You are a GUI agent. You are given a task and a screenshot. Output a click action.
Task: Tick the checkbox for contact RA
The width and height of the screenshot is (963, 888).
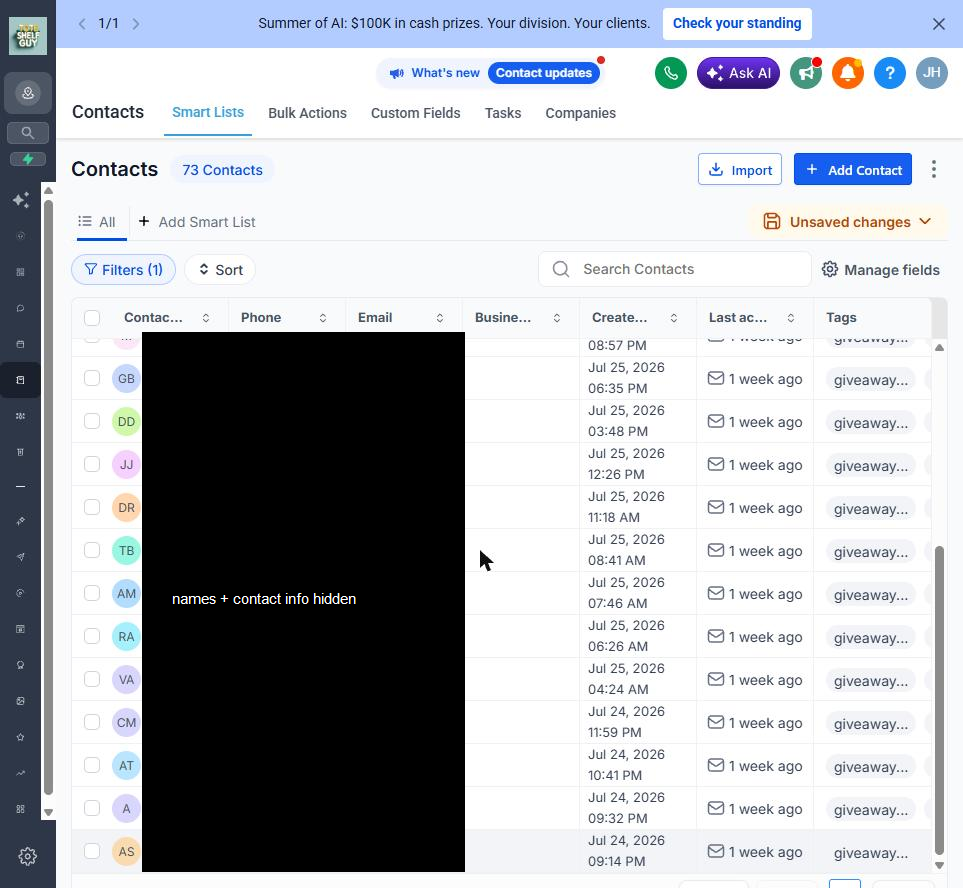point(92,636)
